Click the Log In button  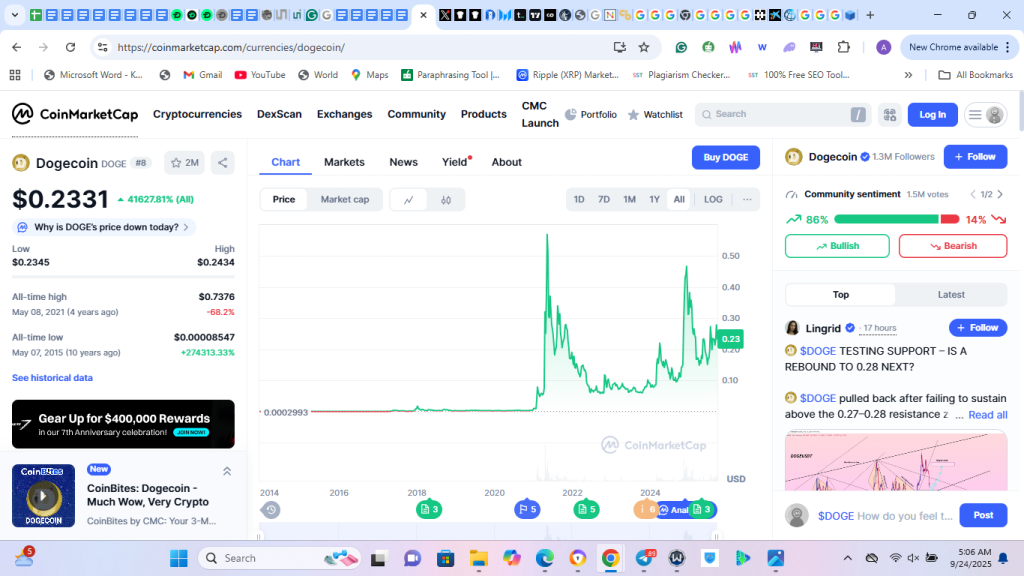coord(933,115)
